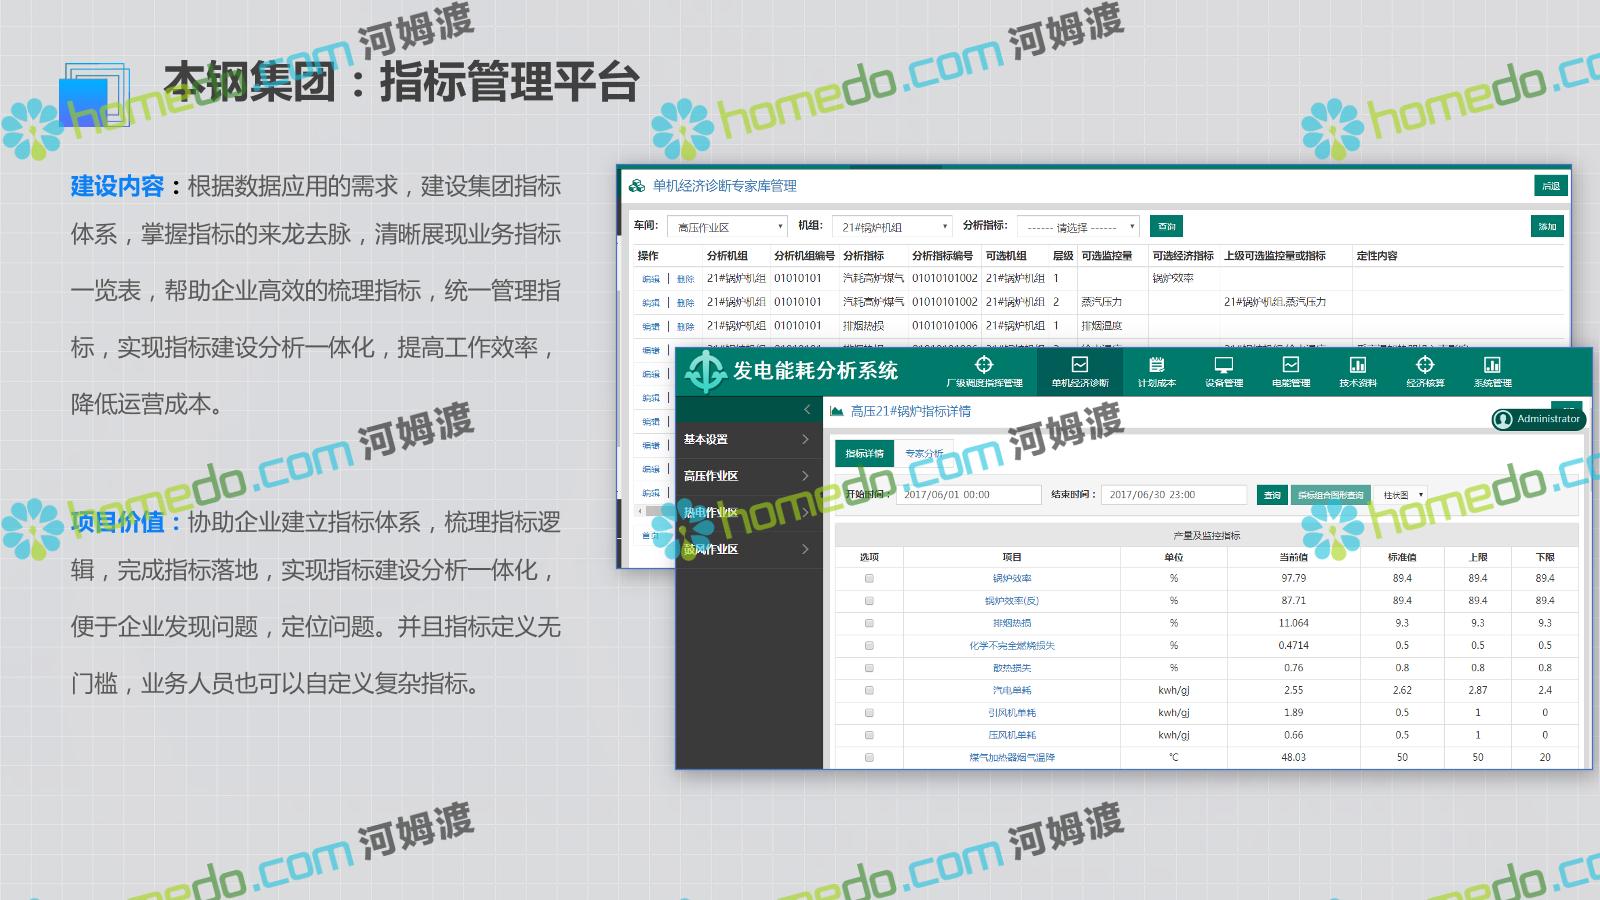Open the 厂级调度指挥管理 icon in top navigation
This screenshot has height=900, width=1600.
(984, 364)
